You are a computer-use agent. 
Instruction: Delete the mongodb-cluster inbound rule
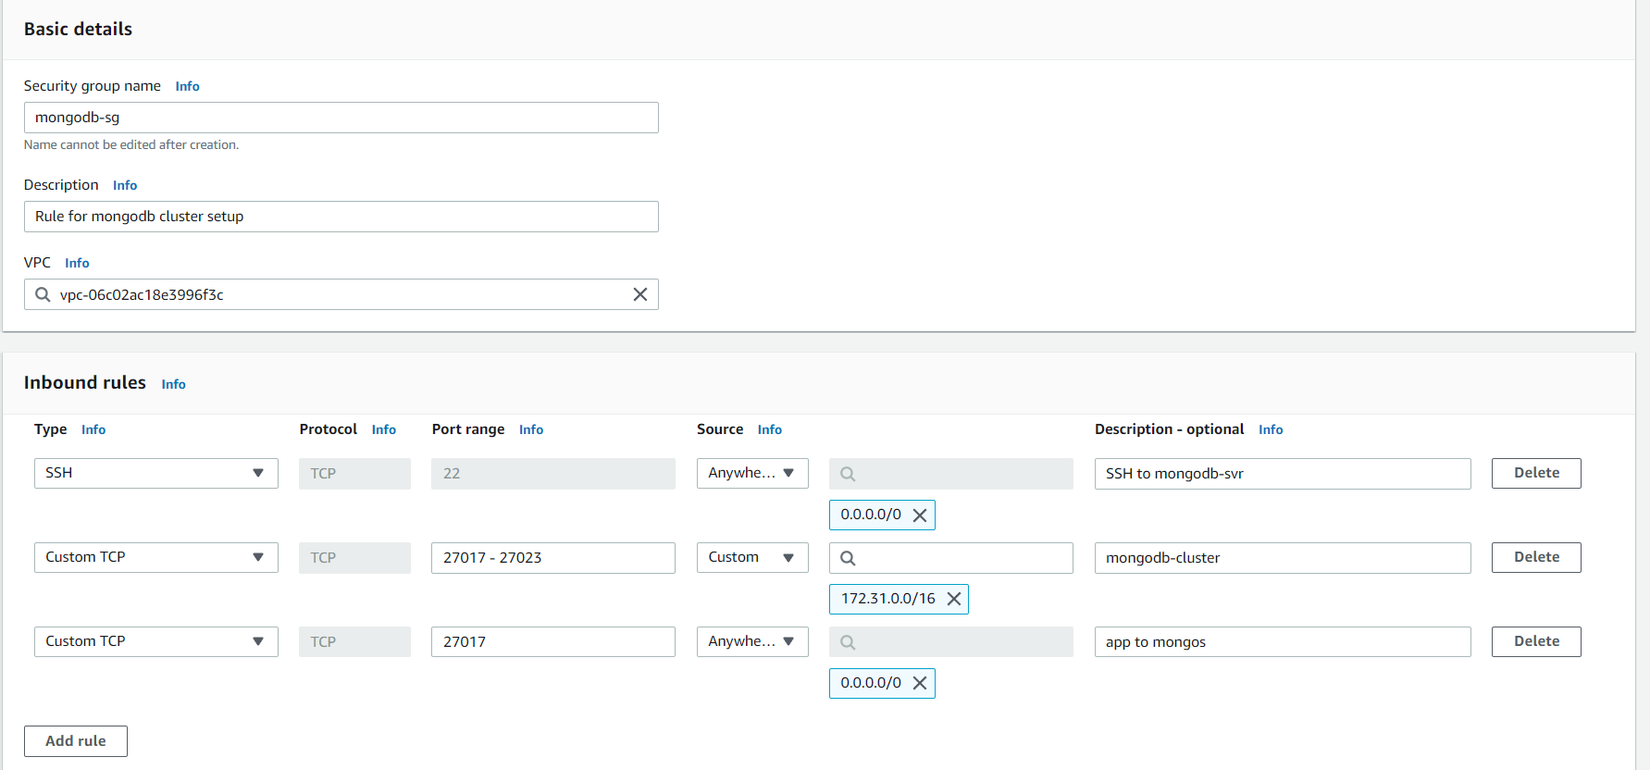click(x=1536, y=557)
